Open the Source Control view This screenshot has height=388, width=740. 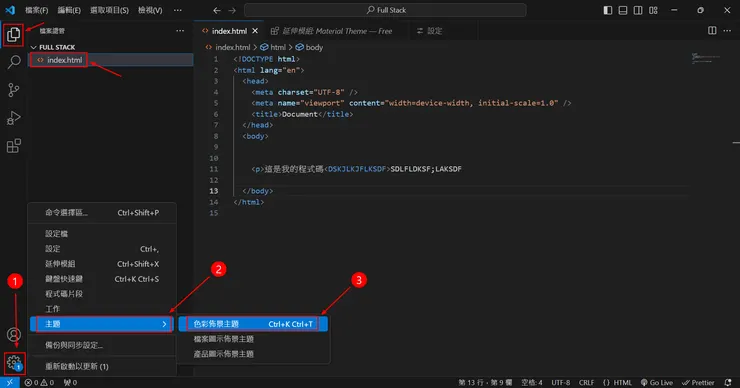pyautogui.click(x=14, y=90)
